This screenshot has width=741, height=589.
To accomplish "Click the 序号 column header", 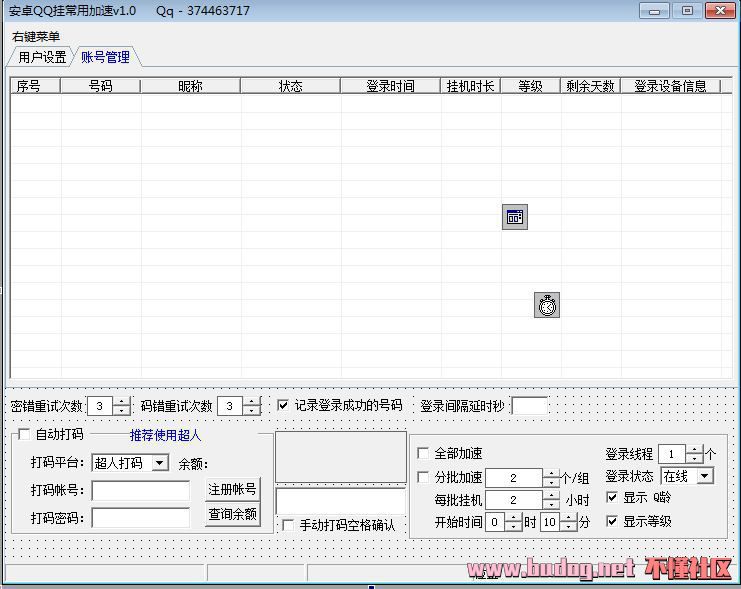I will point(35,86).
